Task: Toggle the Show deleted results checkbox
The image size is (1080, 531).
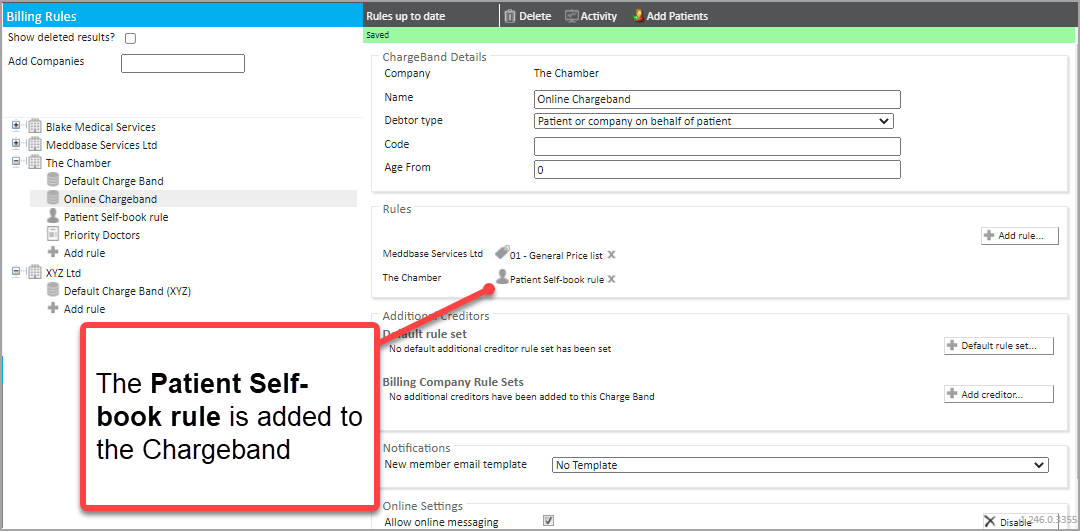Action: click(130, 38)
